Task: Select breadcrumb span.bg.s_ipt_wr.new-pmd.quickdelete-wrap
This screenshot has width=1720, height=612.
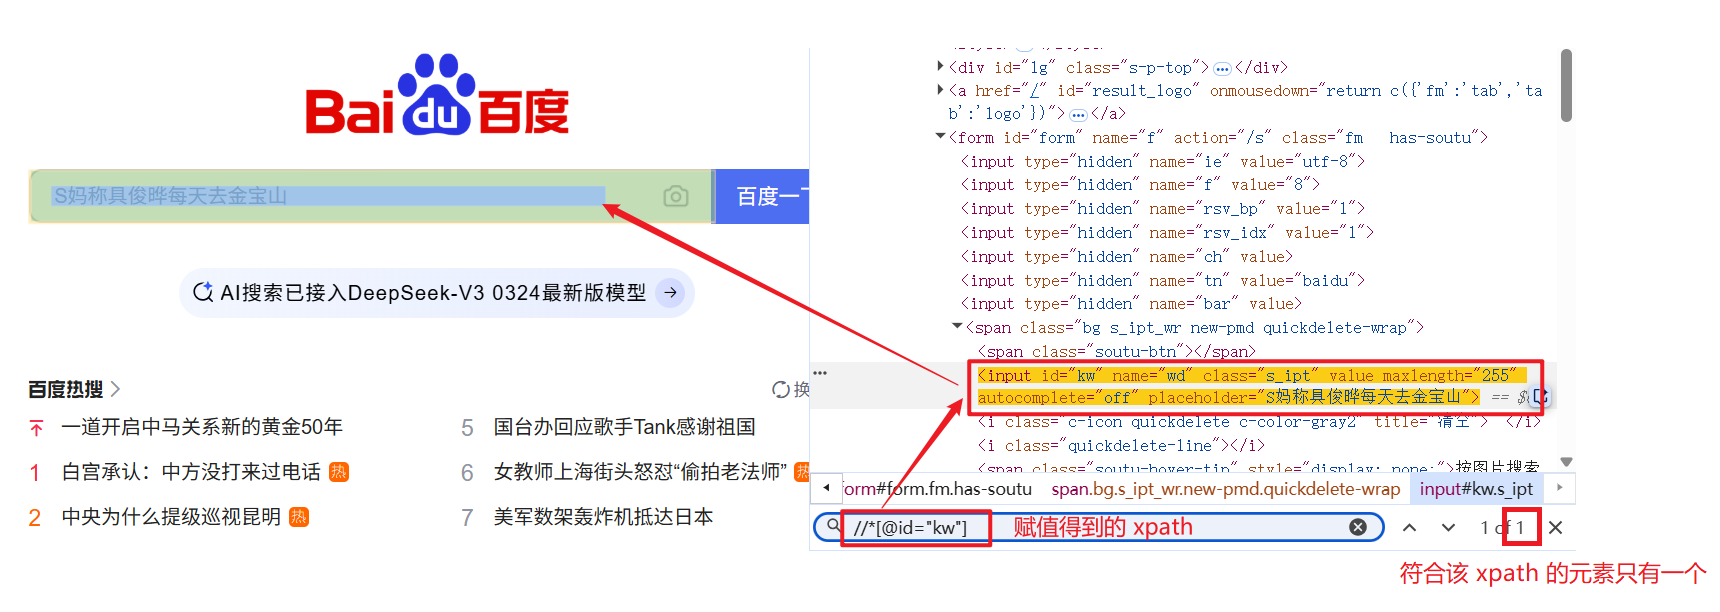Action: [1226, 489]
